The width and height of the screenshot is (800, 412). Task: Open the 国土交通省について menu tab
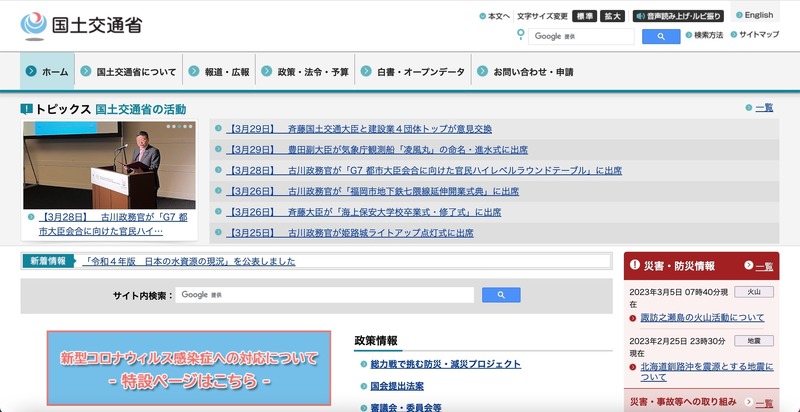130,72
